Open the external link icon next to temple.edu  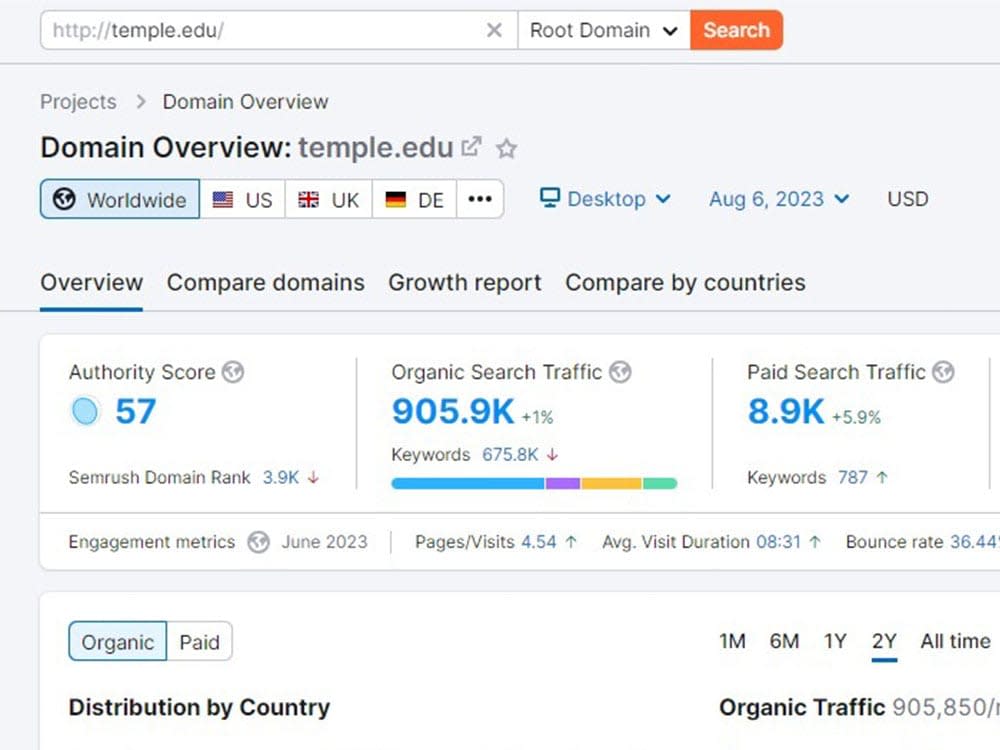coord(471,147)
